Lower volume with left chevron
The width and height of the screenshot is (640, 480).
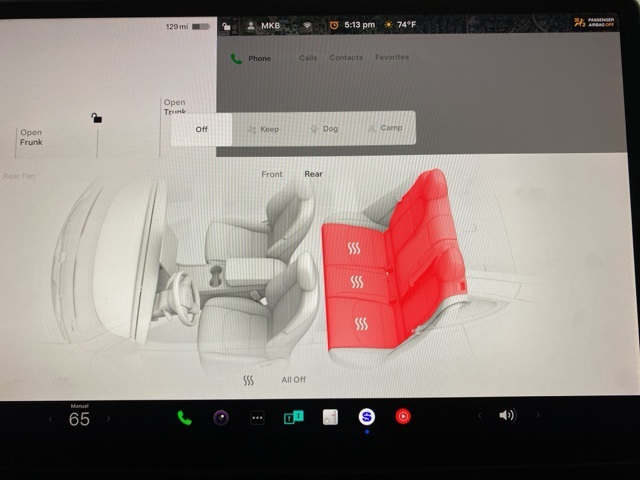coord(479,415)
